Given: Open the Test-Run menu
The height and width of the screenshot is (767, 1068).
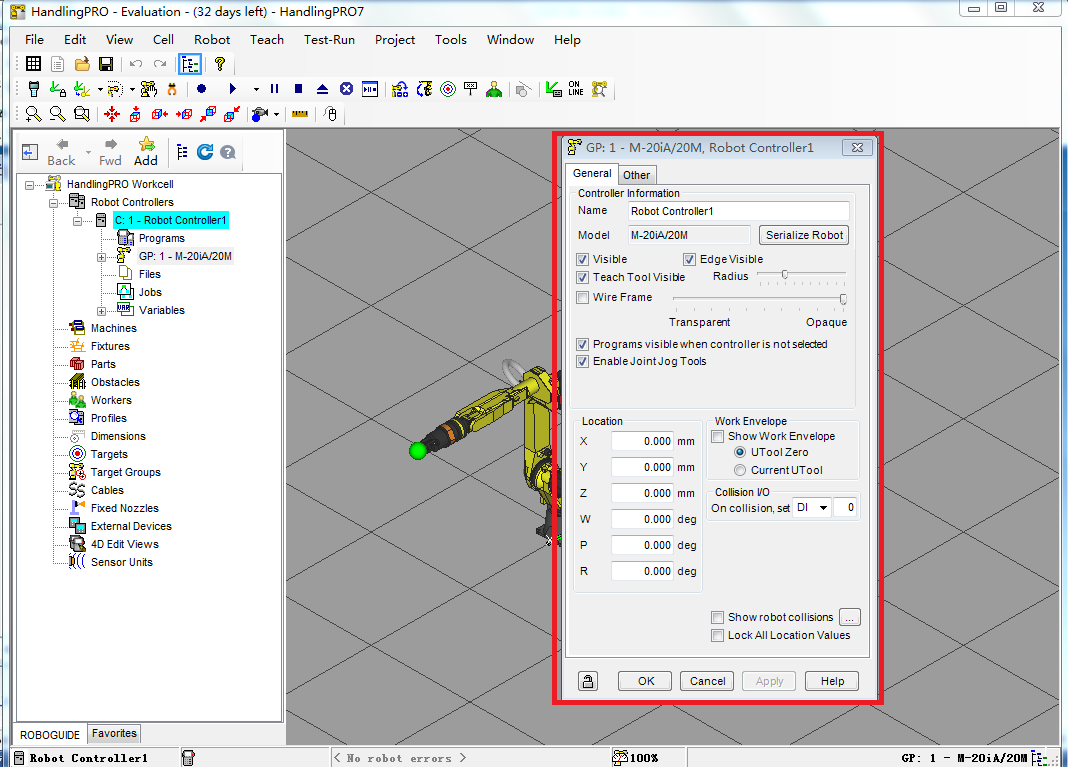Looking at the screenshot, I should (329, 40).
